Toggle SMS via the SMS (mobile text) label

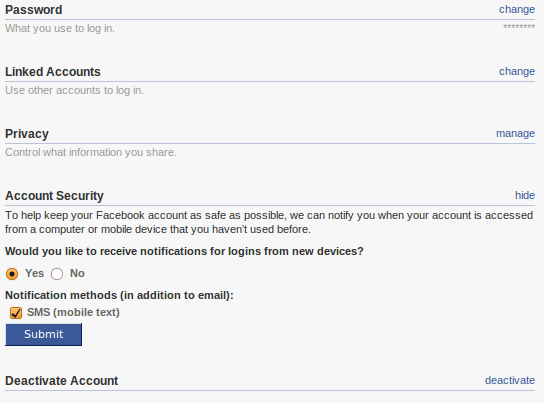(73, 312)
